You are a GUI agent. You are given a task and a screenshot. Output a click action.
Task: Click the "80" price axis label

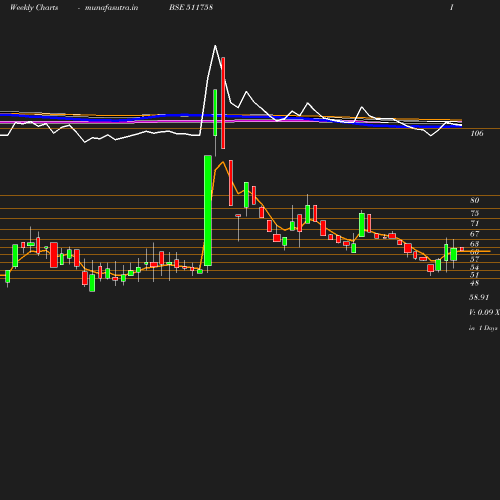point(475,200)
